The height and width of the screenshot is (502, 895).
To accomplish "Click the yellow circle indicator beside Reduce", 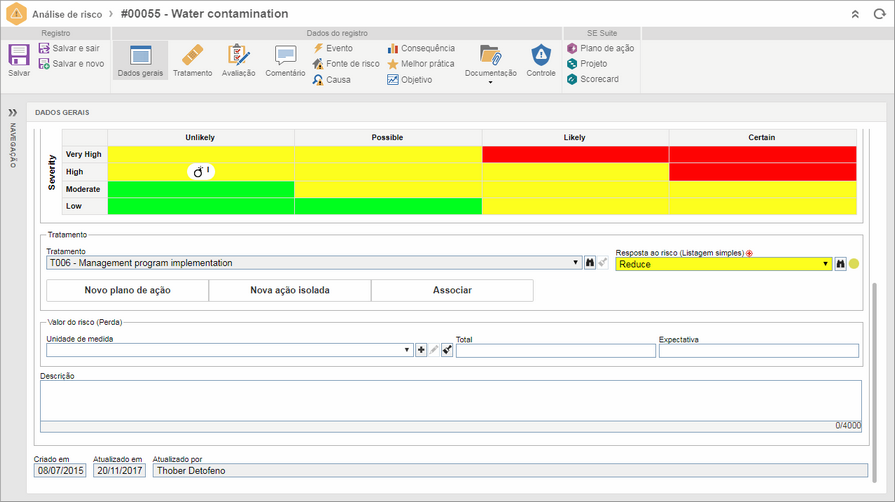I will point(854,264).
